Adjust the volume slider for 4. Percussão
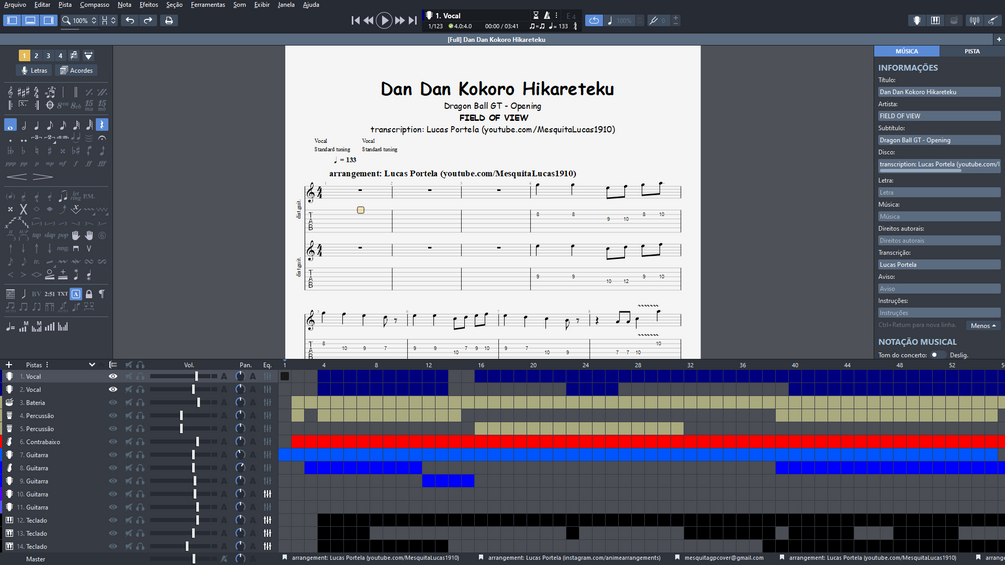Image resolution: width=1005 pixels, height=565 pixels. click(x=183, y=416)
